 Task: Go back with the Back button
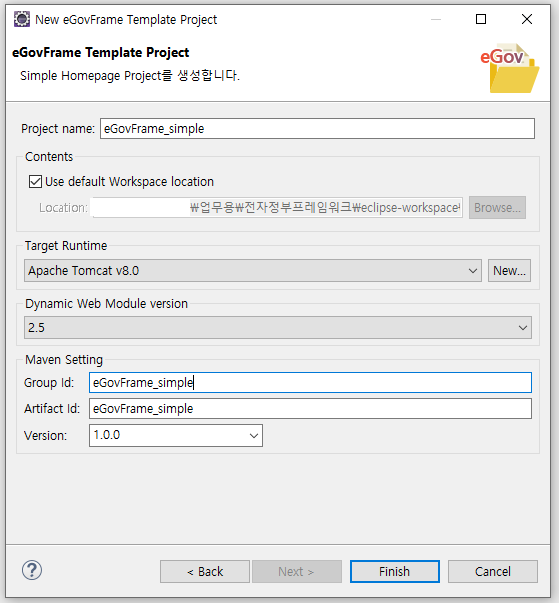pos(205,571)
